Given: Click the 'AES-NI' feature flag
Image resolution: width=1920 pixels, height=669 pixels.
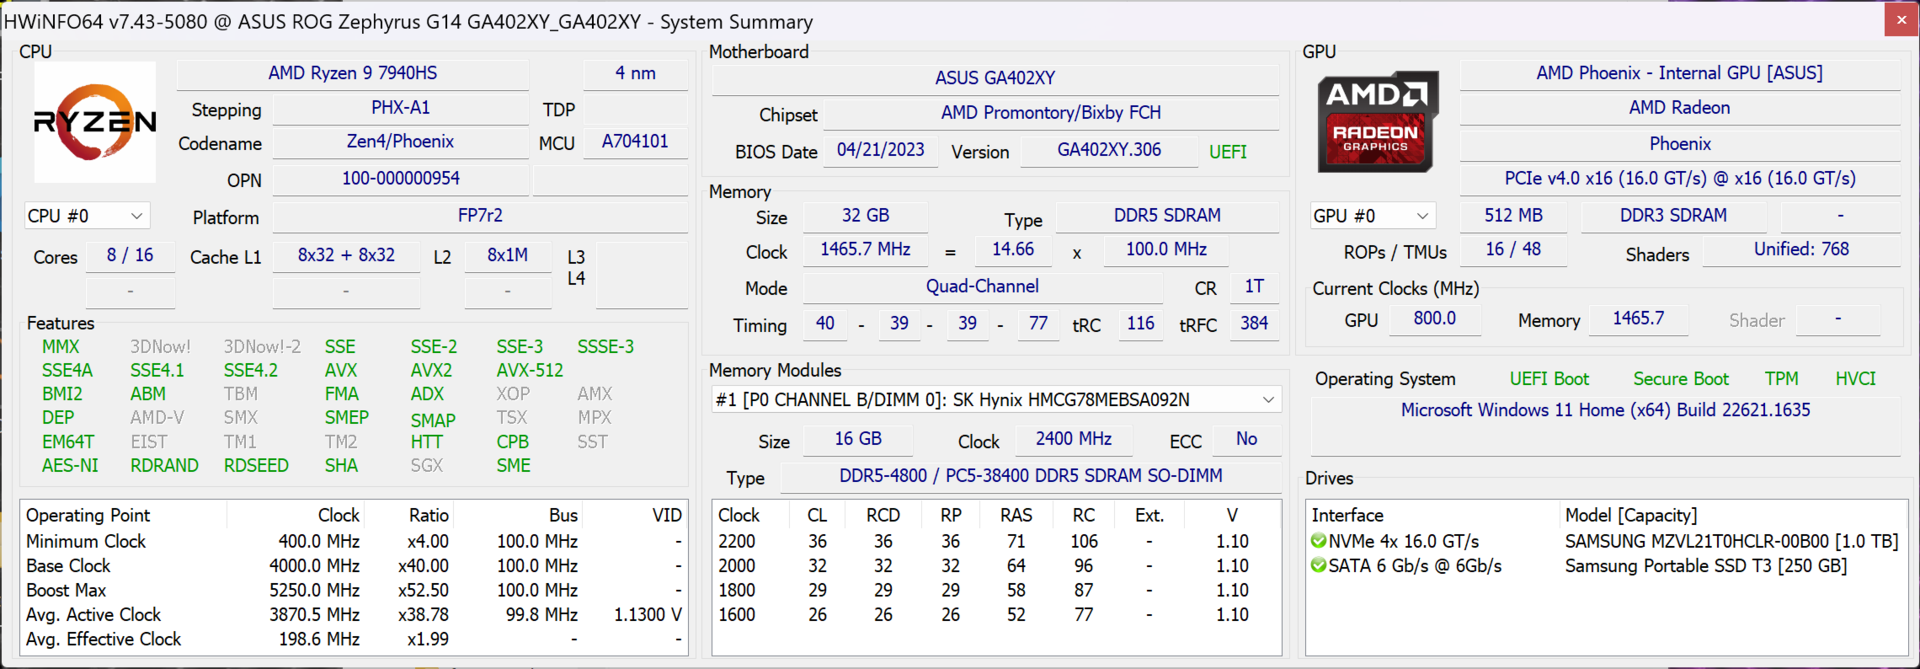Looking at the screenshot, I should tap(70, 466).
